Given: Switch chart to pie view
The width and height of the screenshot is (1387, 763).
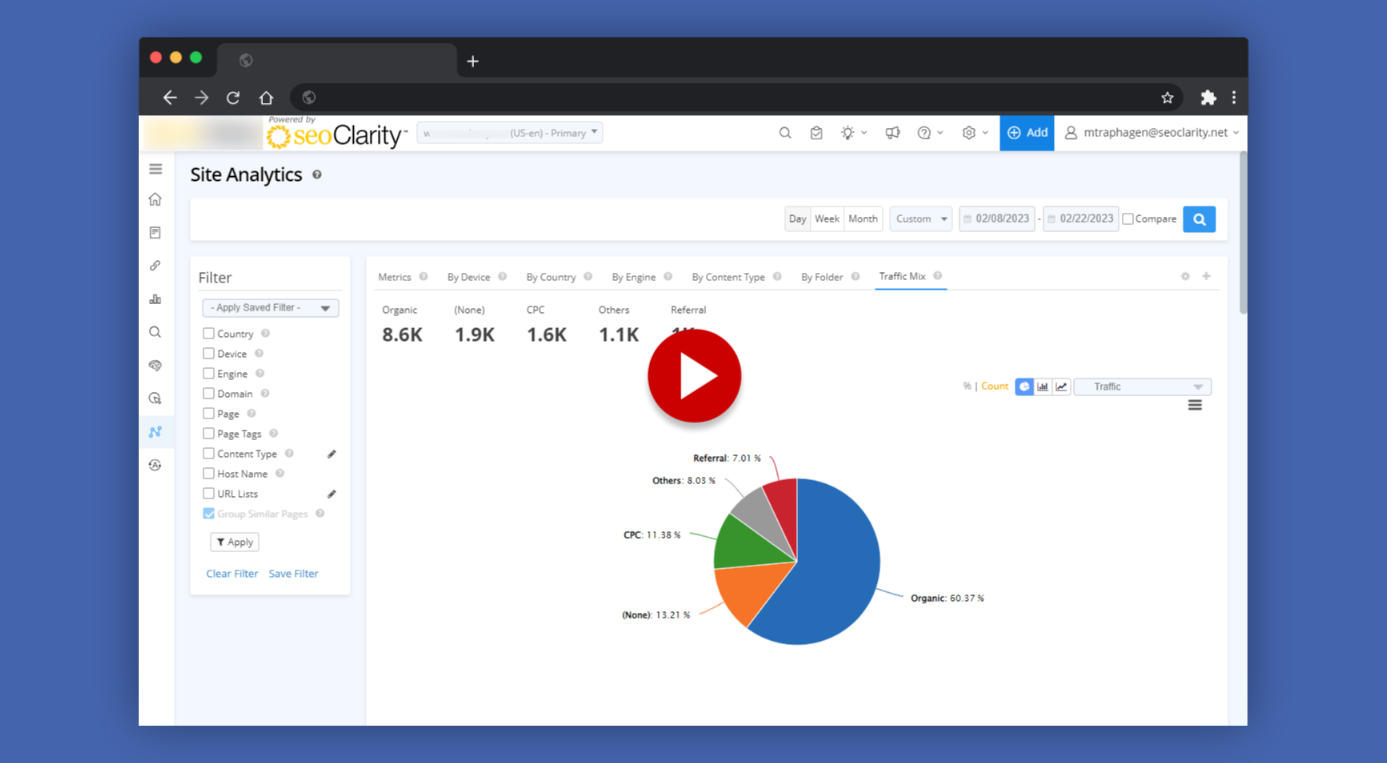Looking at the screenshot, I should [1024, 386].
